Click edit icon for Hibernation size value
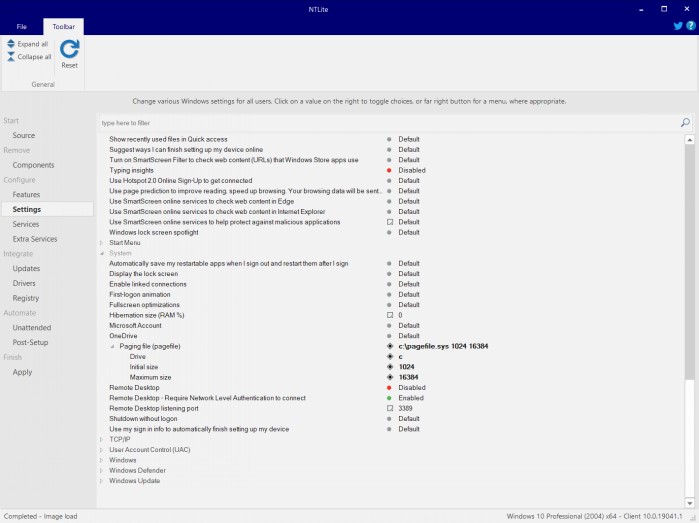Screen dimensions: 699x523 (390, 315)
